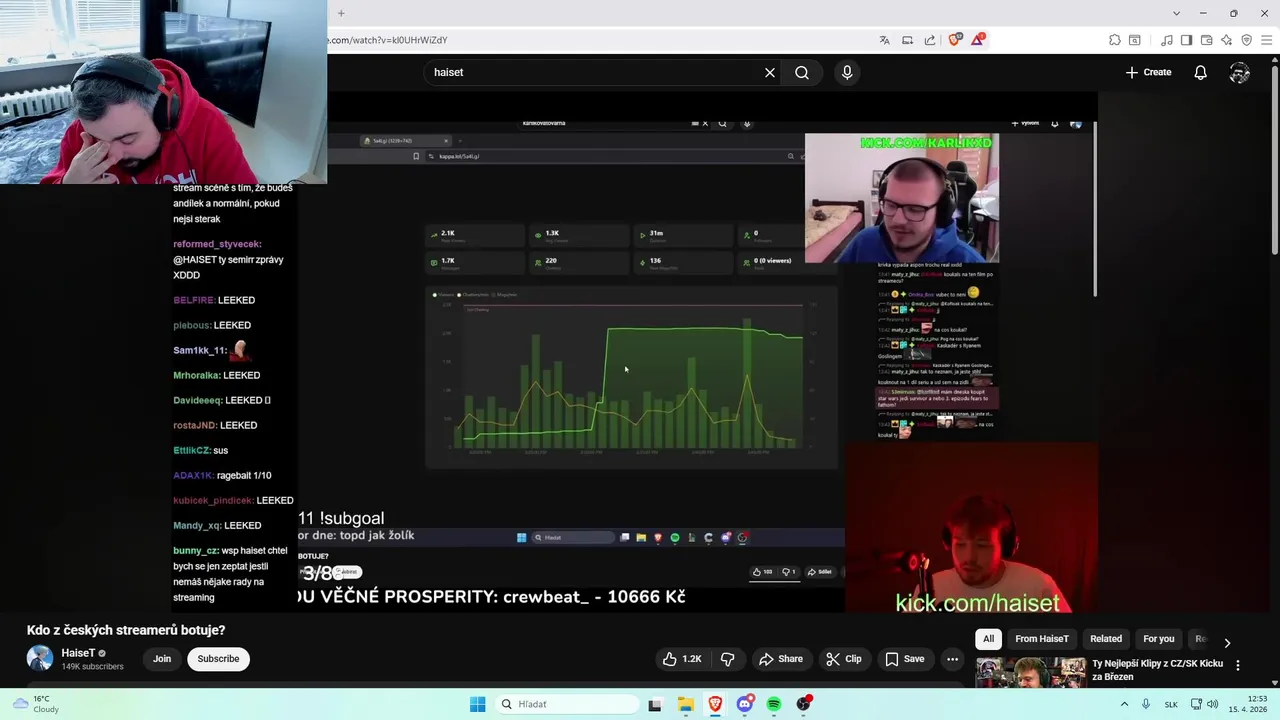This screenshot has height=720, width=1280.
Task: Click the install/cast screen icon in address bar
Action: tap(907, 40)
